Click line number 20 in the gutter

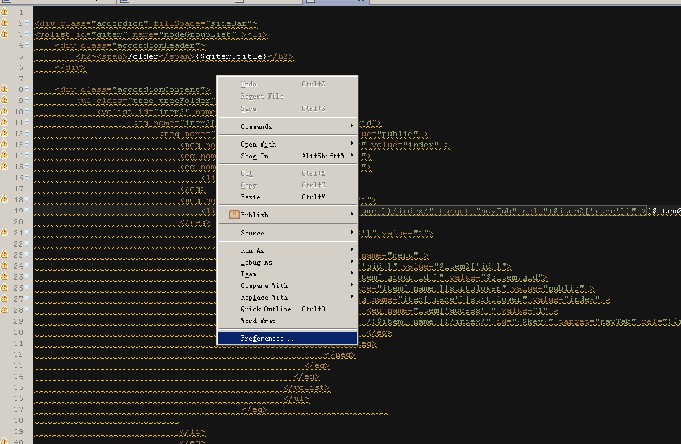[19, 221]
